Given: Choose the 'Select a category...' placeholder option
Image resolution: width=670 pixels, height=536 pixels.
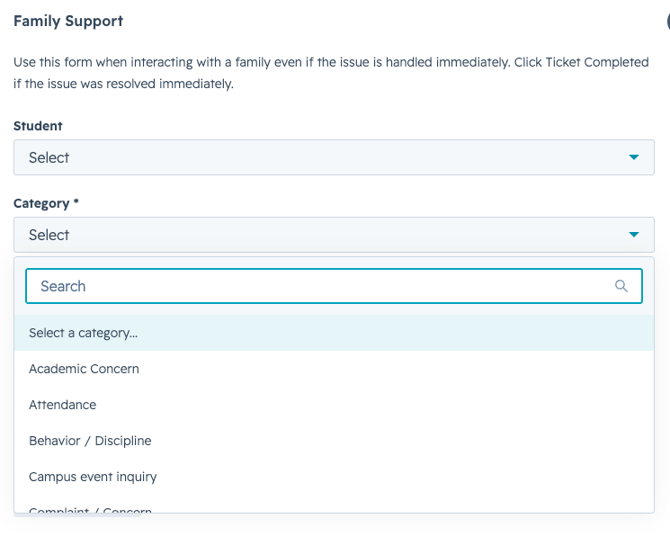Looking at the screenshot, I should (x=334, y=333).
